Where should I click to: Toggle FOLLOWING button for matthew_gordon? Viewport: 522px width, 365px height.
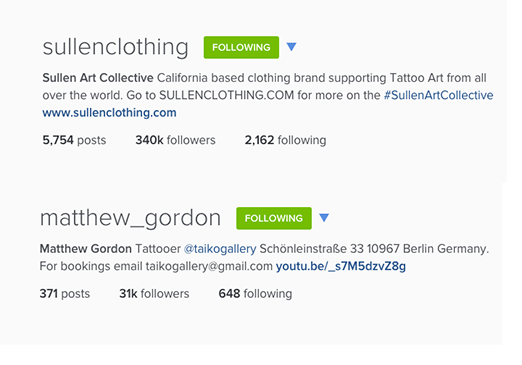(x=274, y=218)
